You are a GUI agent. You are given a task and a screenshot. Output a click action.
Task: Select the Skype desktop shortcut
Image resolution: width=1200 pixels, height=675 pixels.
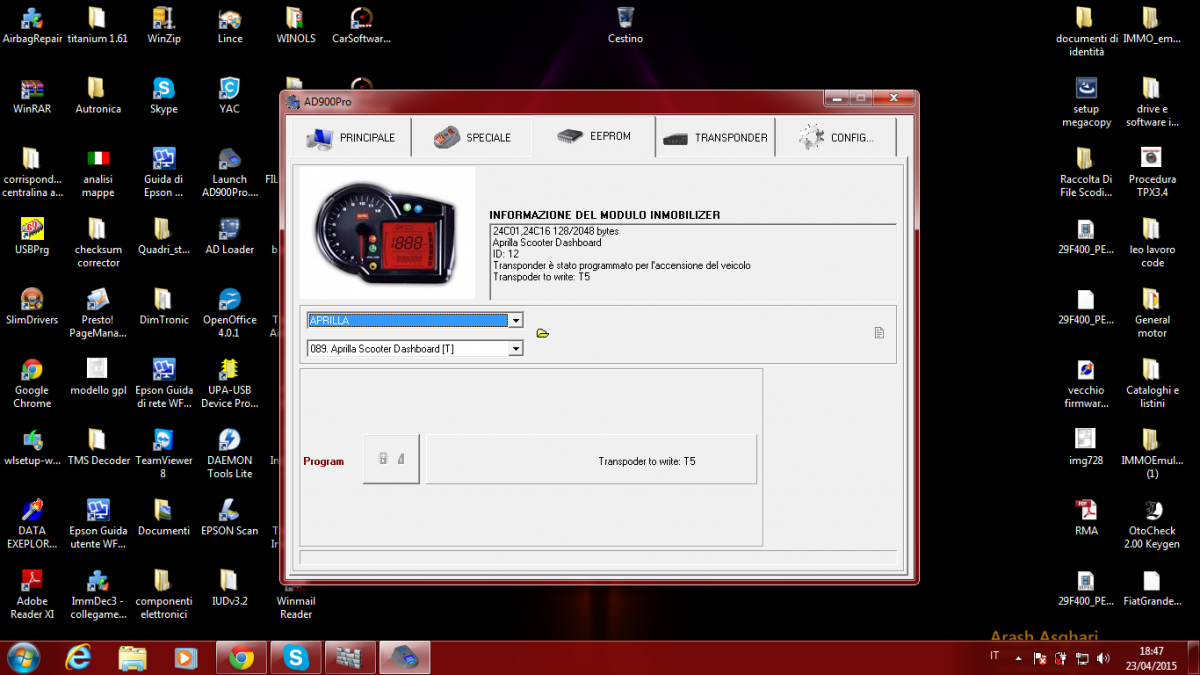pyautogui.click(x=164, y=96)
